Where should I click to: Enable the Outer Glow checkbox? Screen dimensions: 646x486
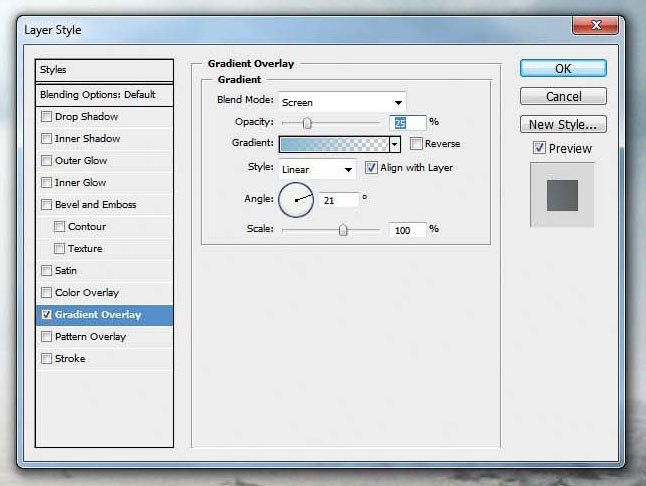(x=47, y=160)
